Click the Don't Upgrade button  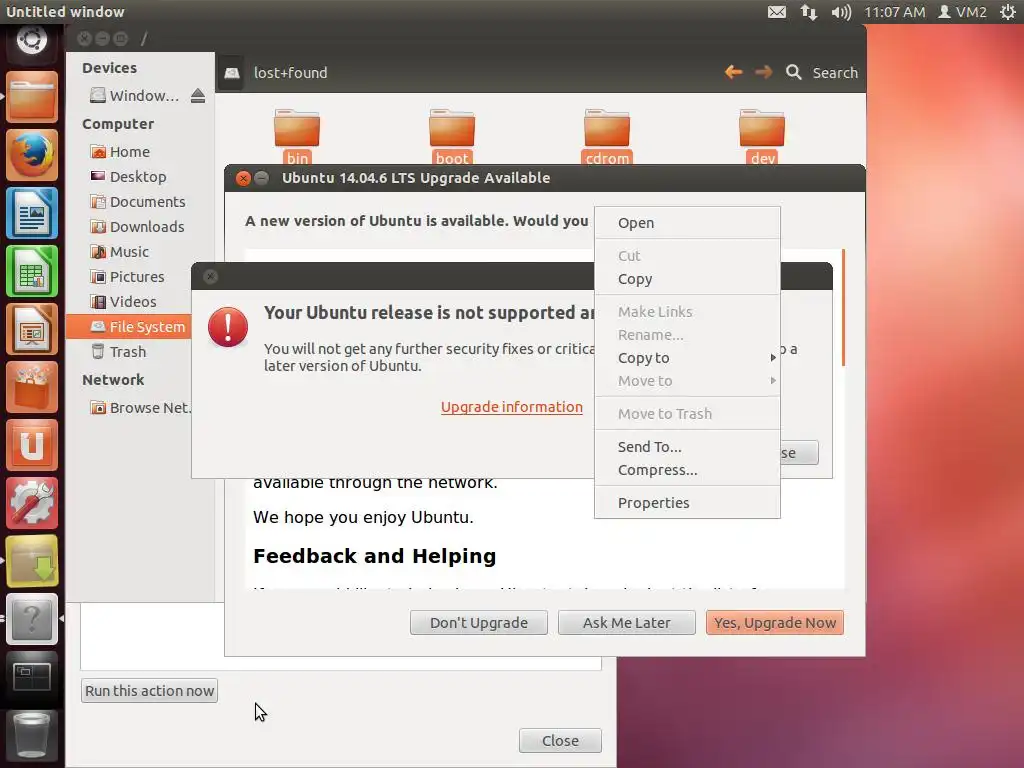(479, 622)
